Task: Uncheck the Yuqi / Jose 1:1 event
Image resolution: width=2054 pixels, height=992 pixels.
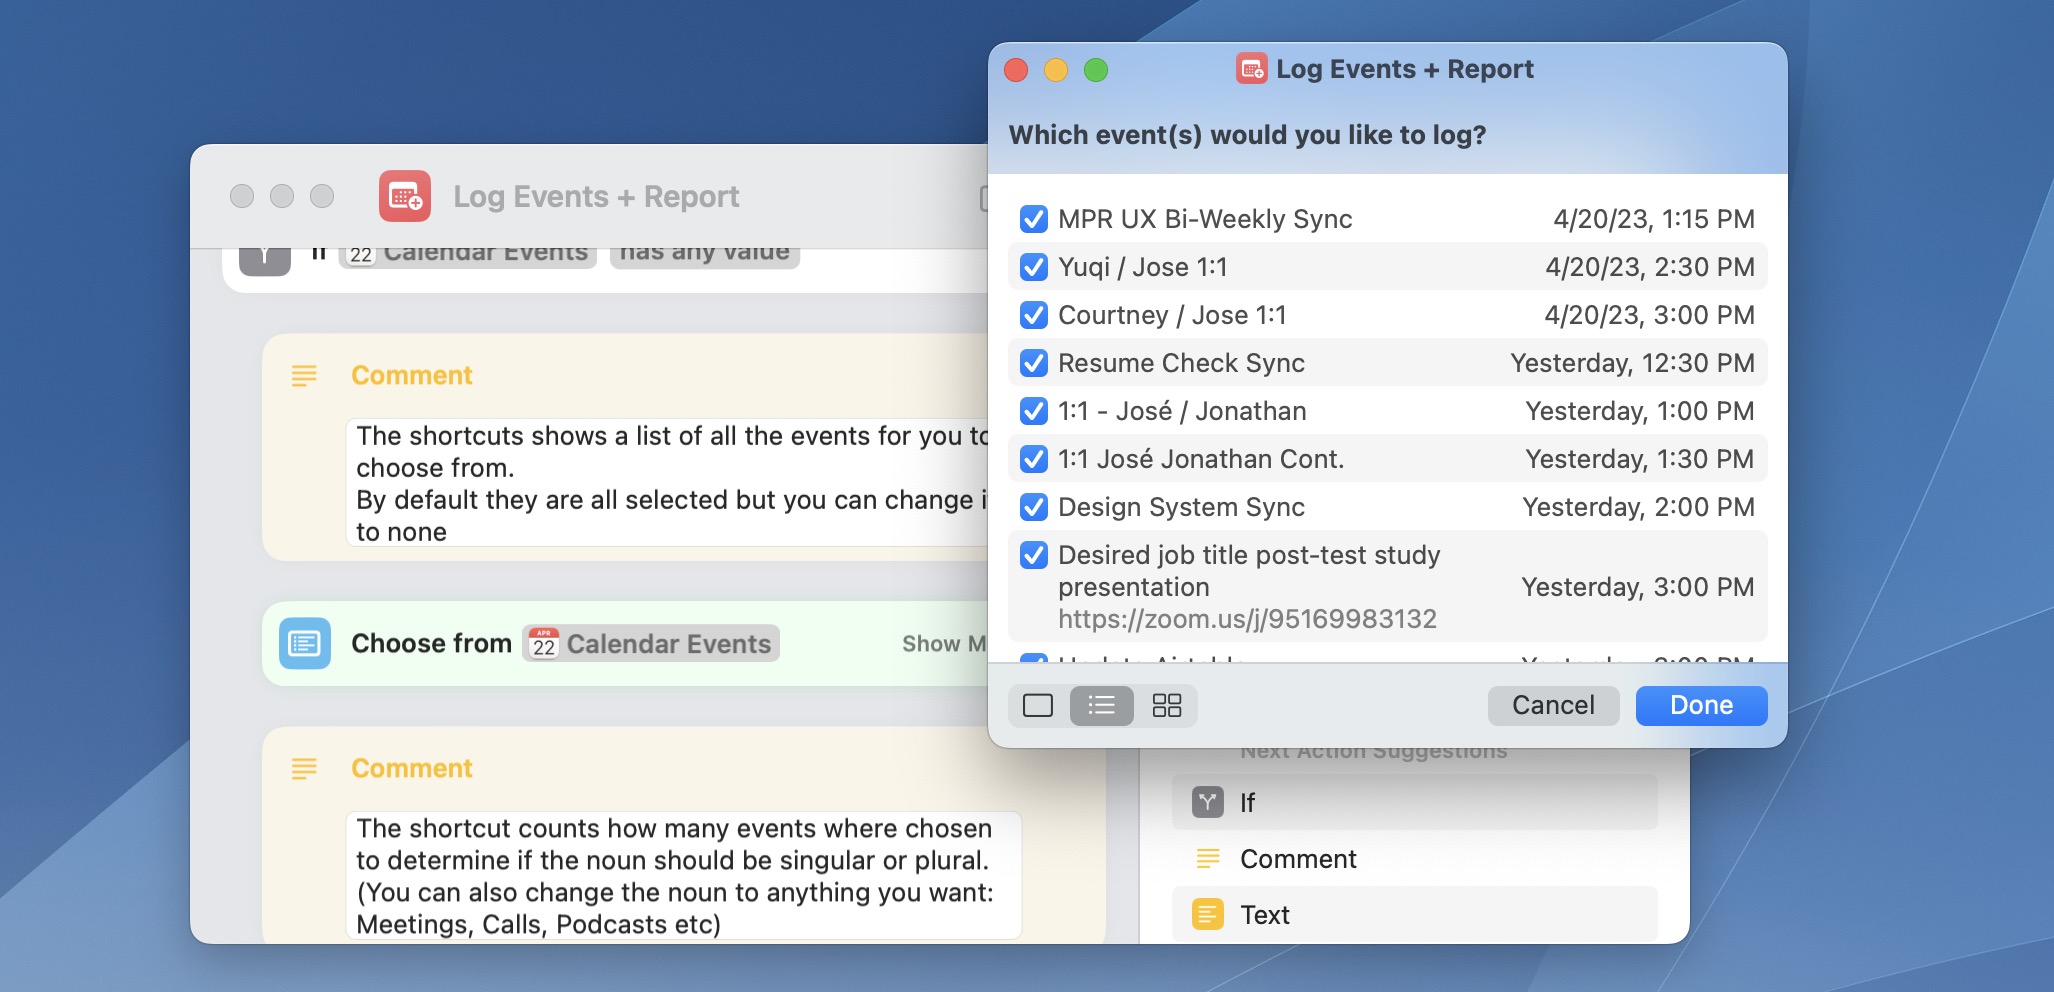Action: point(1034,267)
